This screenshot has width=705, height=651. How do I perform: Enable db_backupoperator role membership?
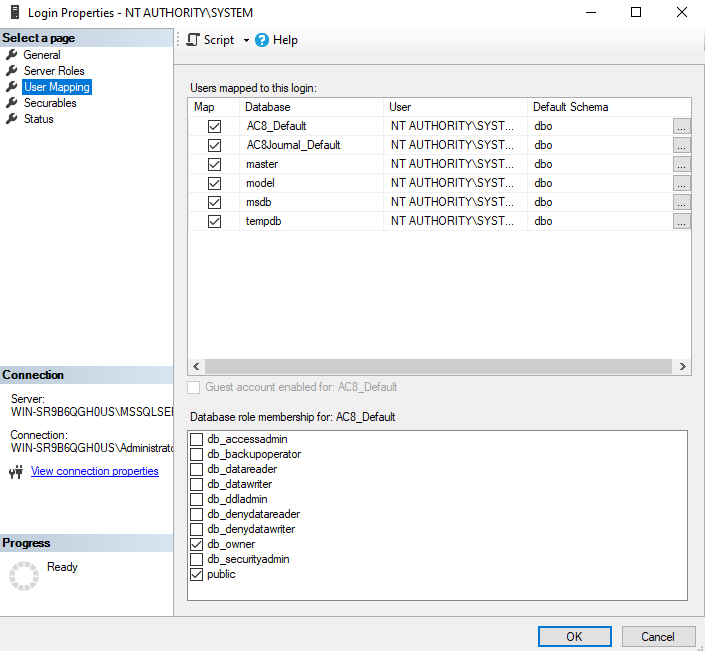[196, 454]
